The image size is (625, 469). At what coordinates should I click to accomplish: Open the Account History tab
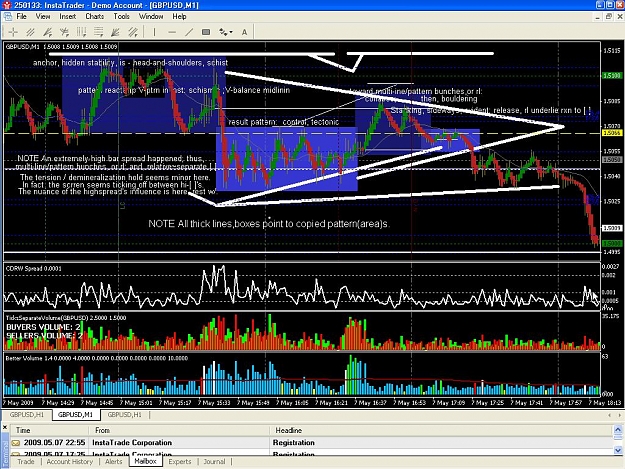pos(70,462)
